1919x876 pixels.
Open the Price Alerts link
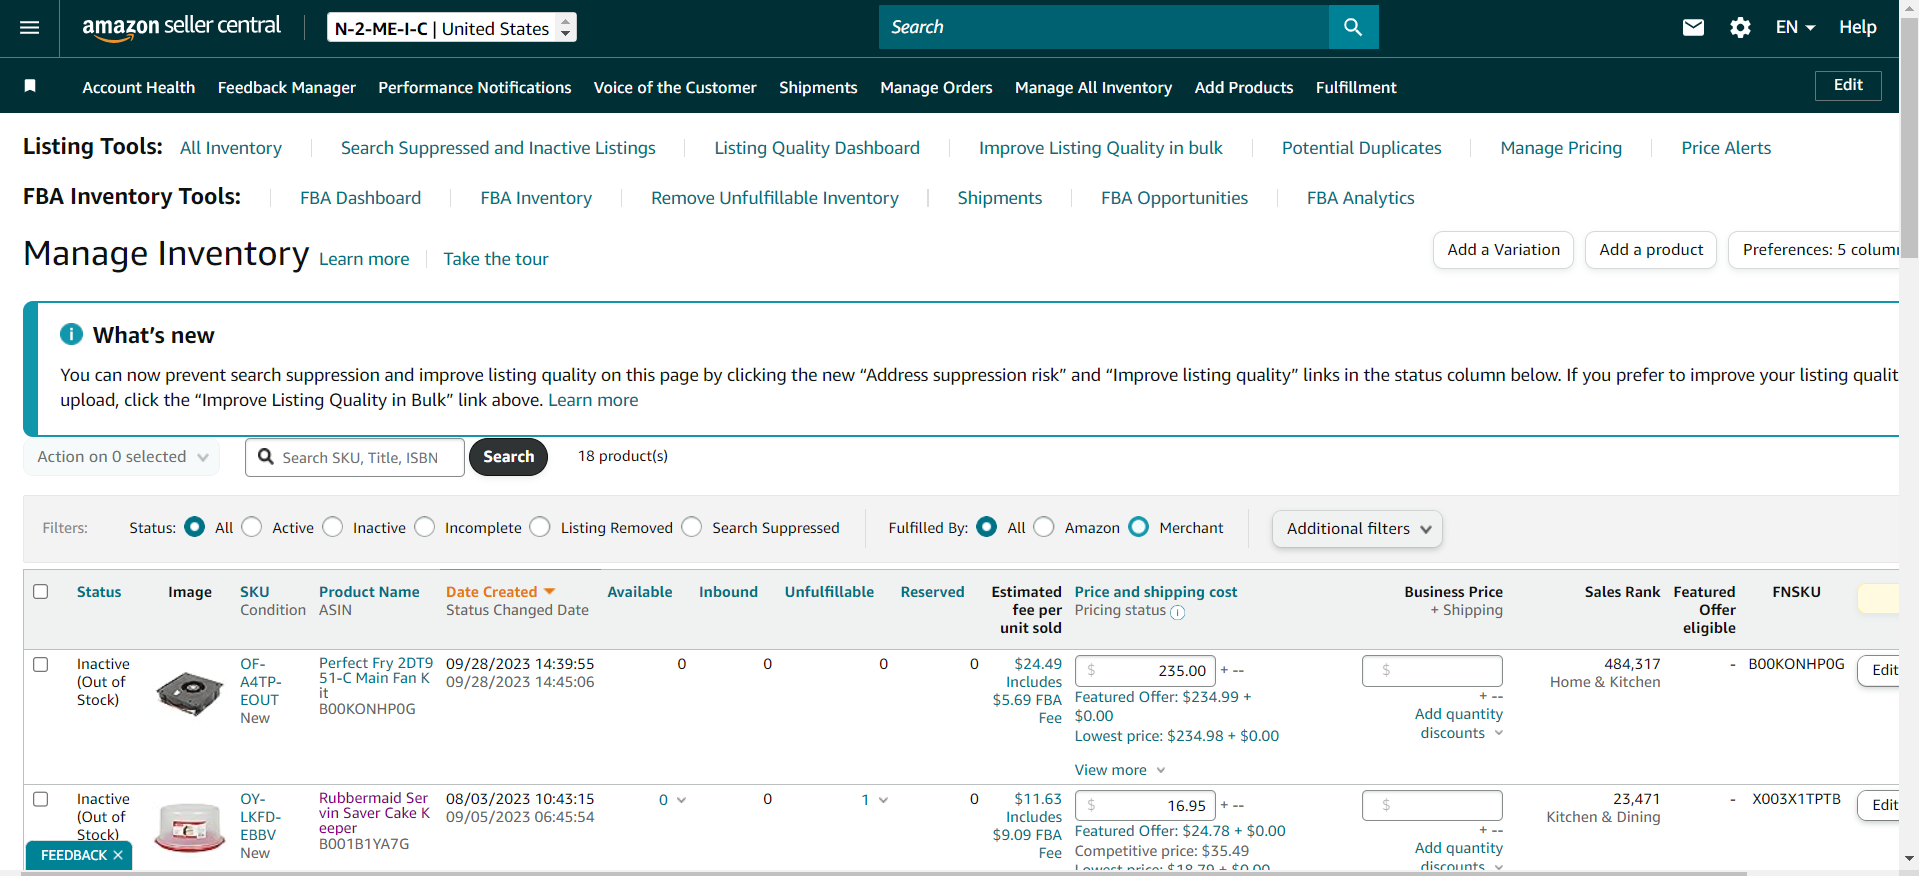pyautogui.click(x=1726, y=148)
